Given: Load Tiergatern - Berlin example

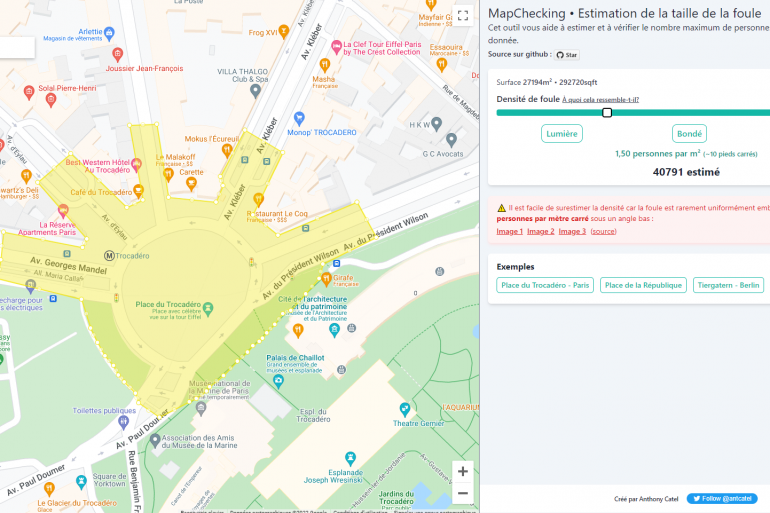Looking at the screenshot, I should click(728, 286).
